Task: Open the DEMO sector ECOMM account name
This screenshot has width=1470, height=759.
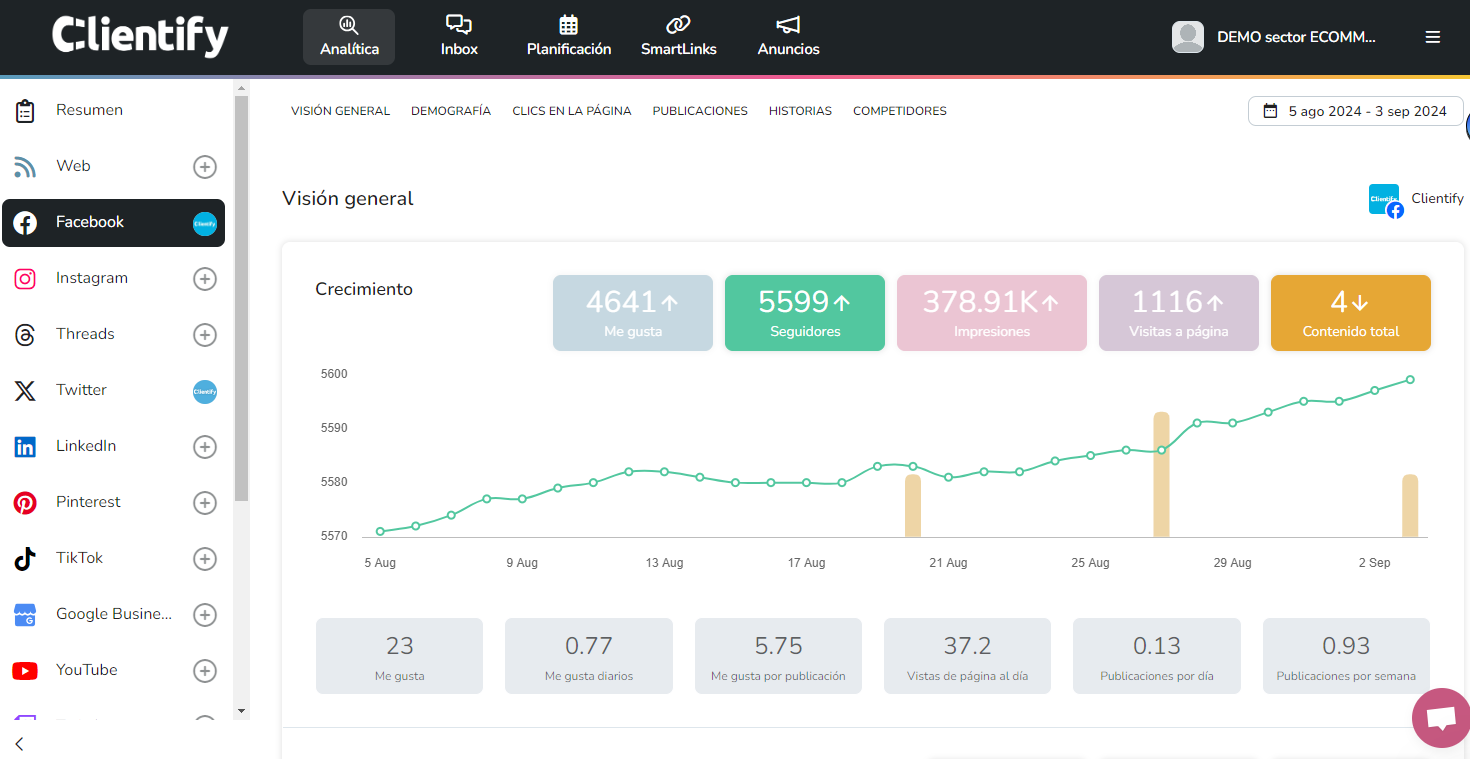Action: coord(1296,37)
